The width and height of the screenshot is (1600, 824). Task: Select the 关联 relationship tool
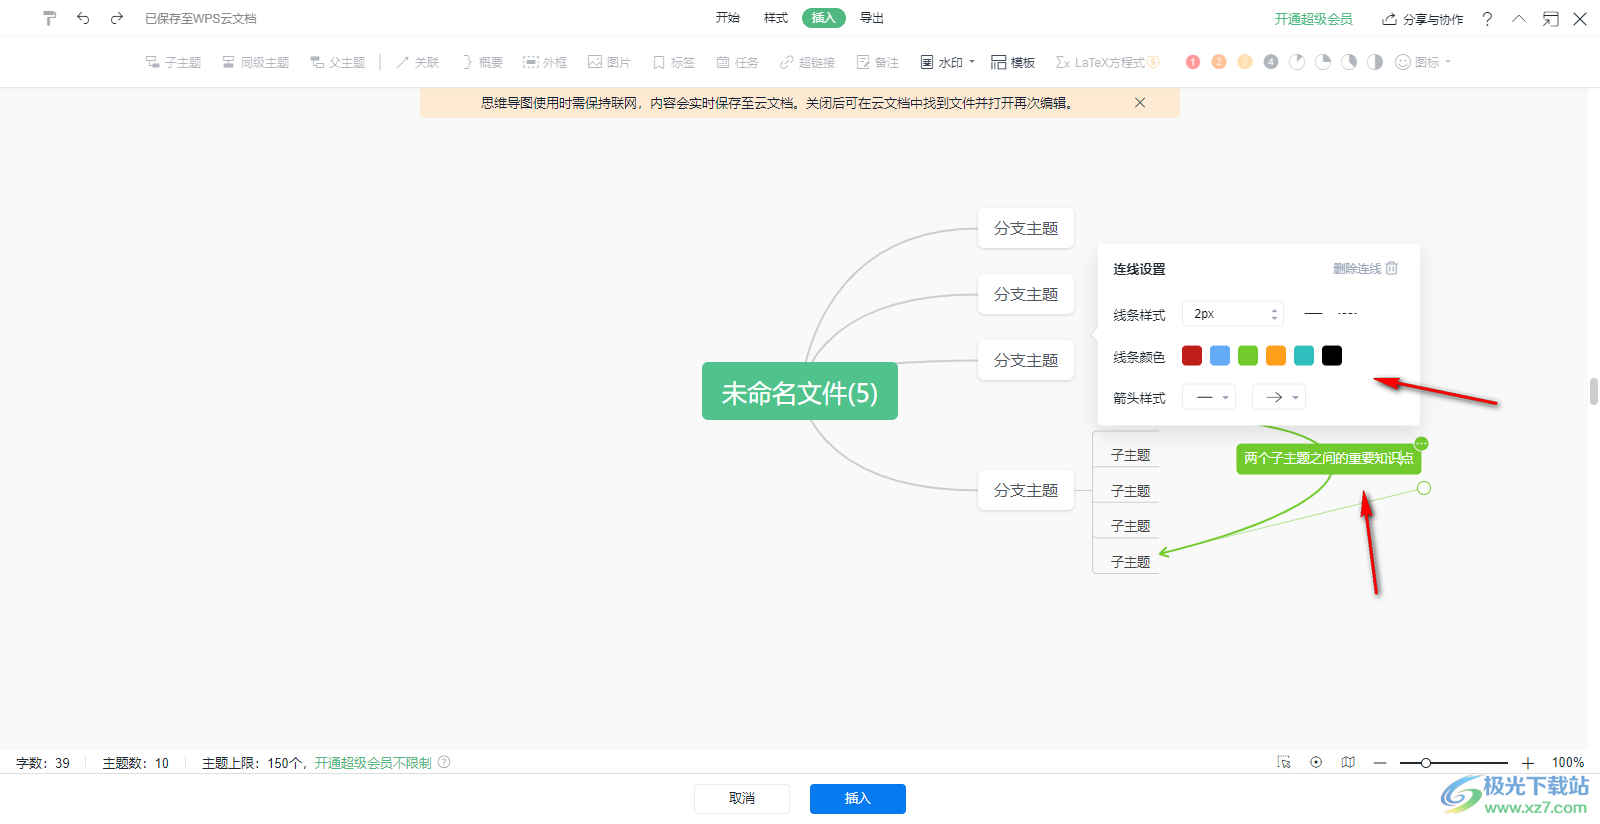418,62
